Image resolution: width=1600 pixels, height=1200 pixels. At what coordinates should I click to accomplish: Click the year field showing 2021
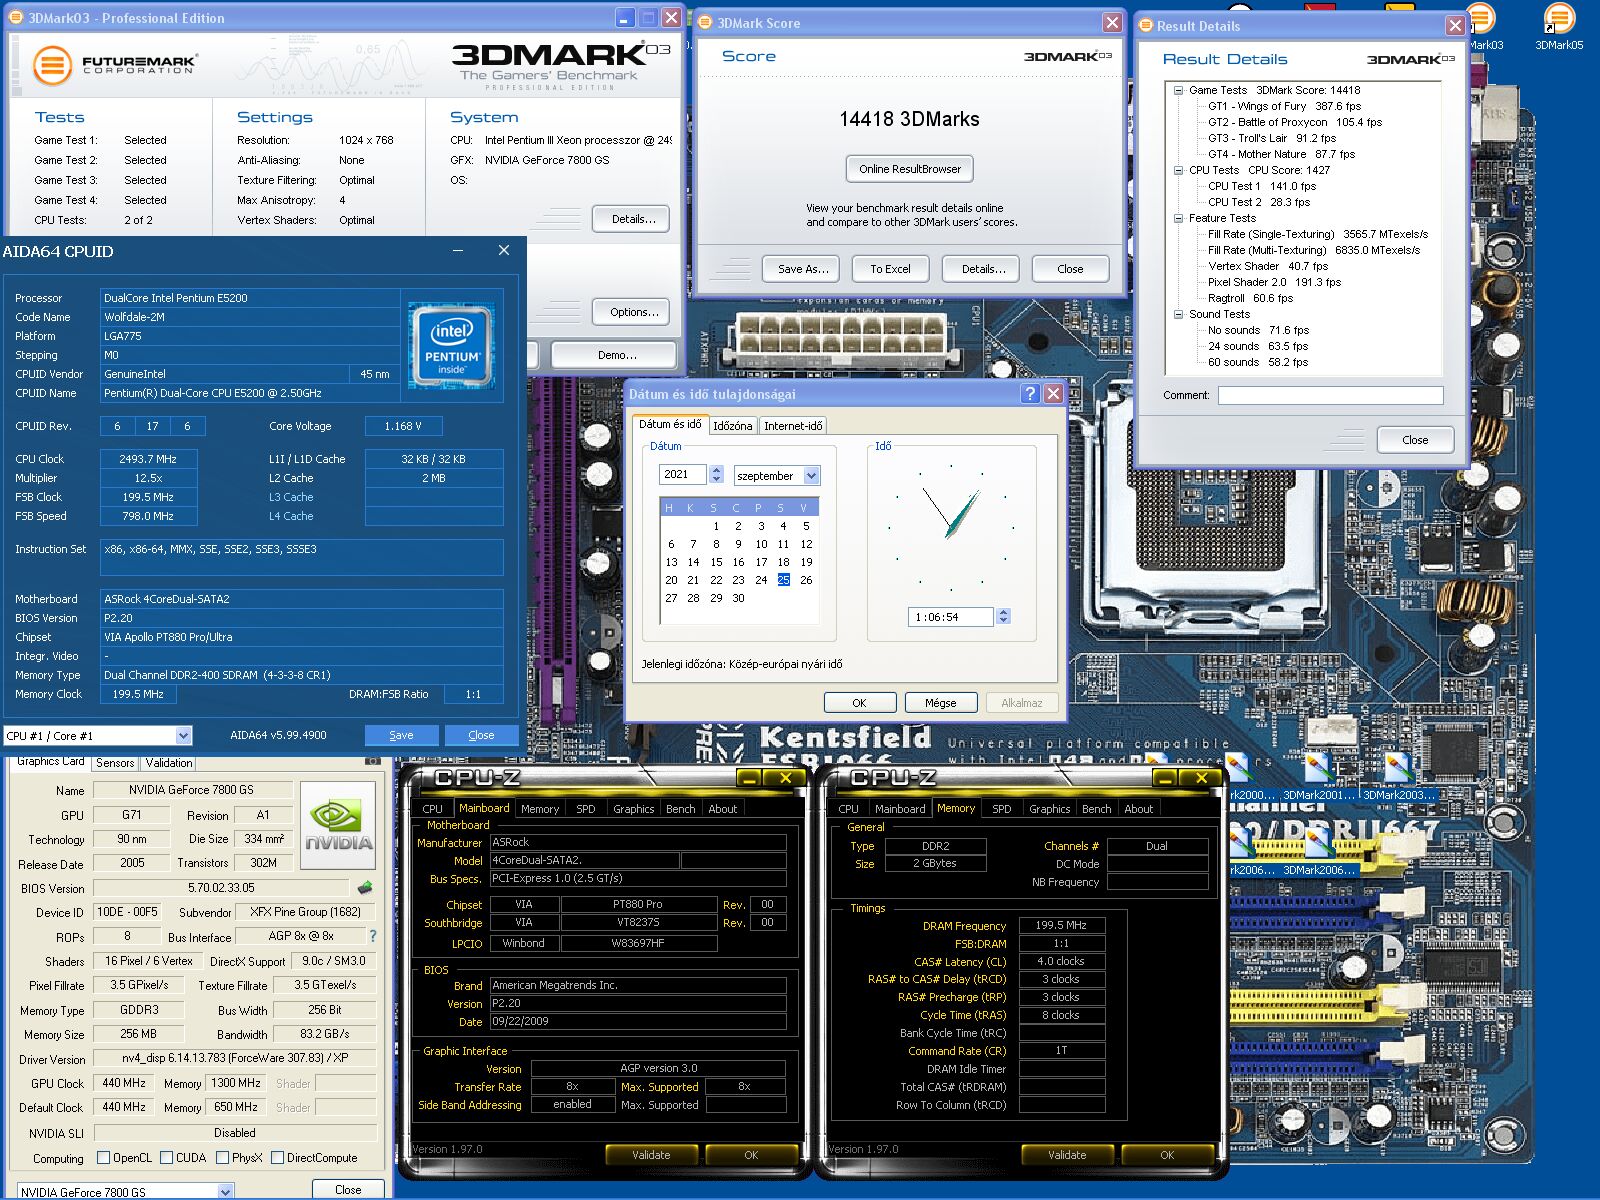pos(684,475)
